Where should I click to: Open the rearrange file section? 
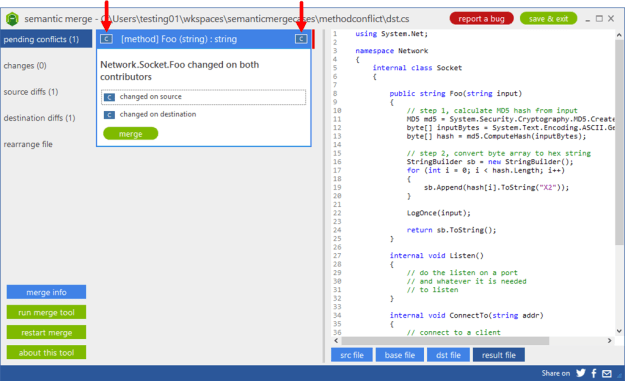28,144
